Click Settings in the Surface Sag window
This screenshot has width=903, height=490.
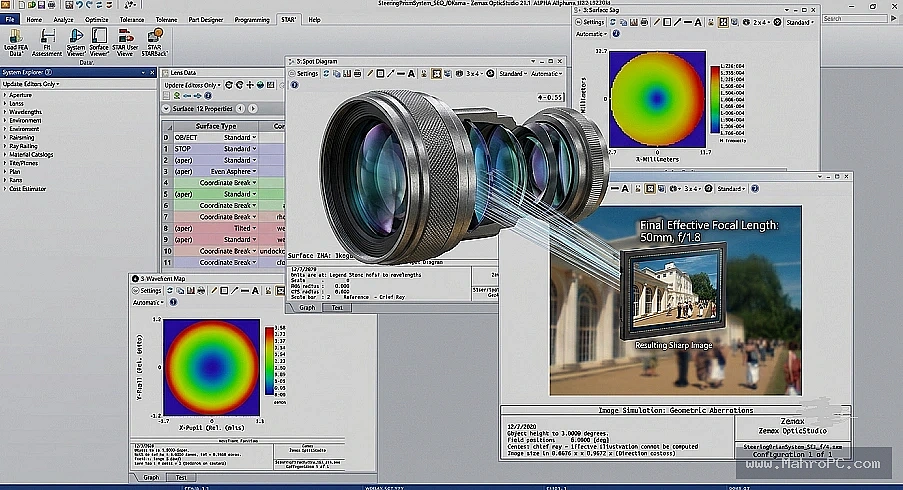coord(590,22)
